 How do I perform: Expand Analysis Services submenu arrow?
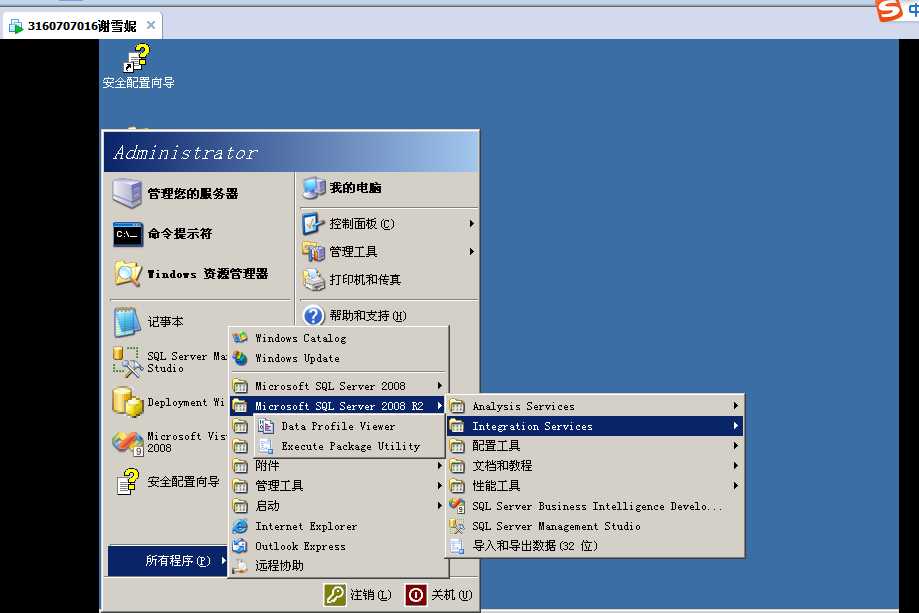tap(736, 406)
